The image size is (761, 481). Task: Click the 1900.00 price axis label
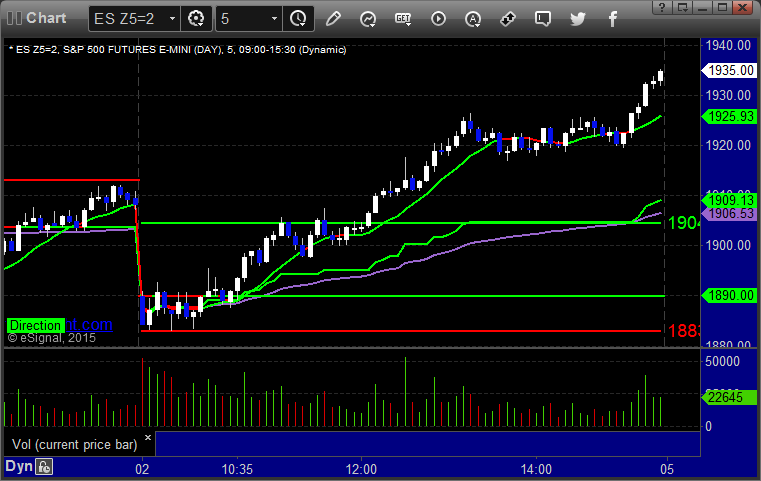[728, 245]
